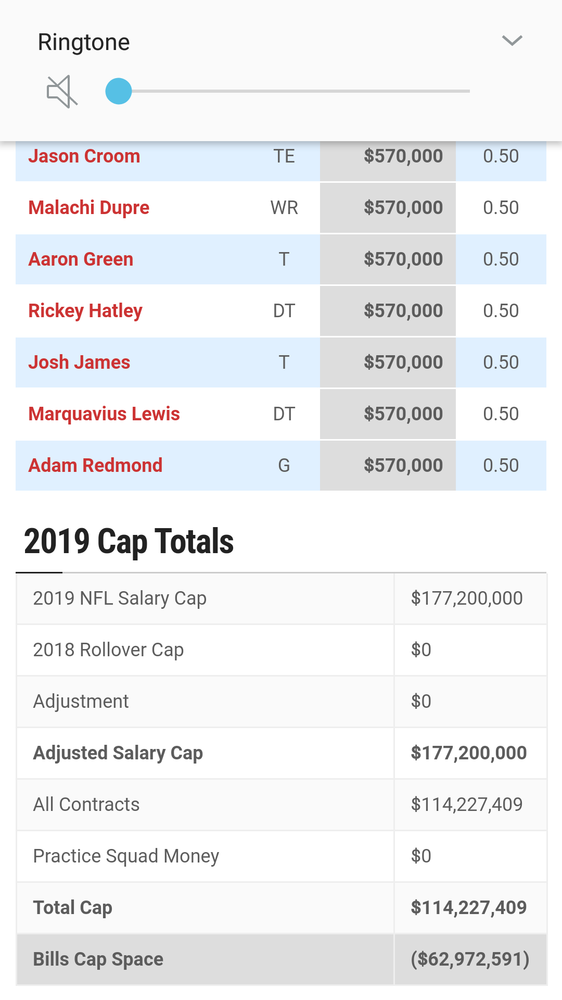This screenshot has height=1000, width=562.
Task: Click the middle of the ringtone slider track
Action: coord(288,91)
